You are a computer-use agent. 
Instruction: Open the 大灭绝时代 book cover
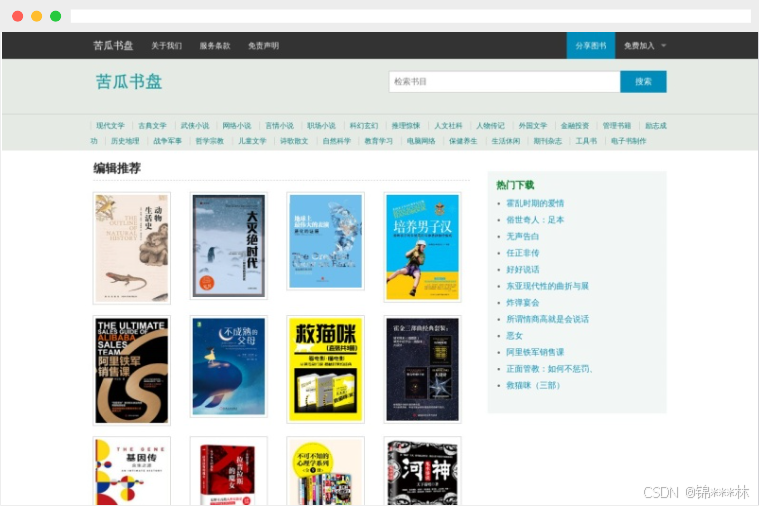[228, 245]
